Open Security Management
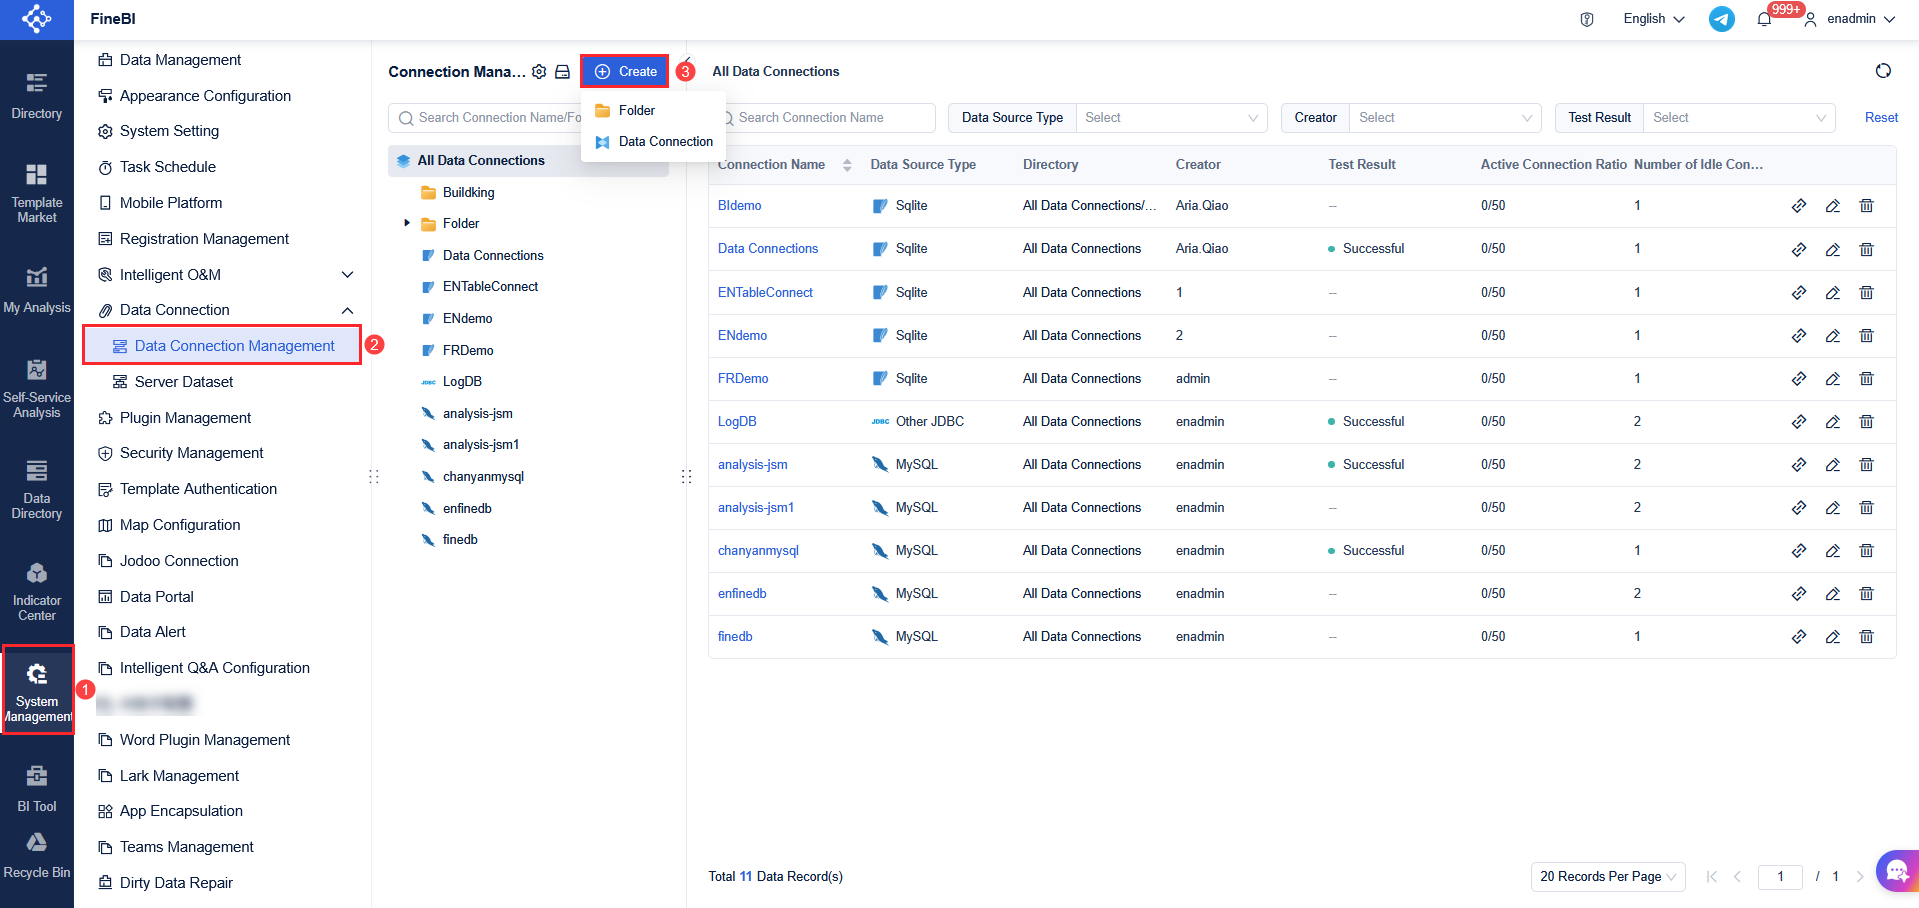 (191, 453)
